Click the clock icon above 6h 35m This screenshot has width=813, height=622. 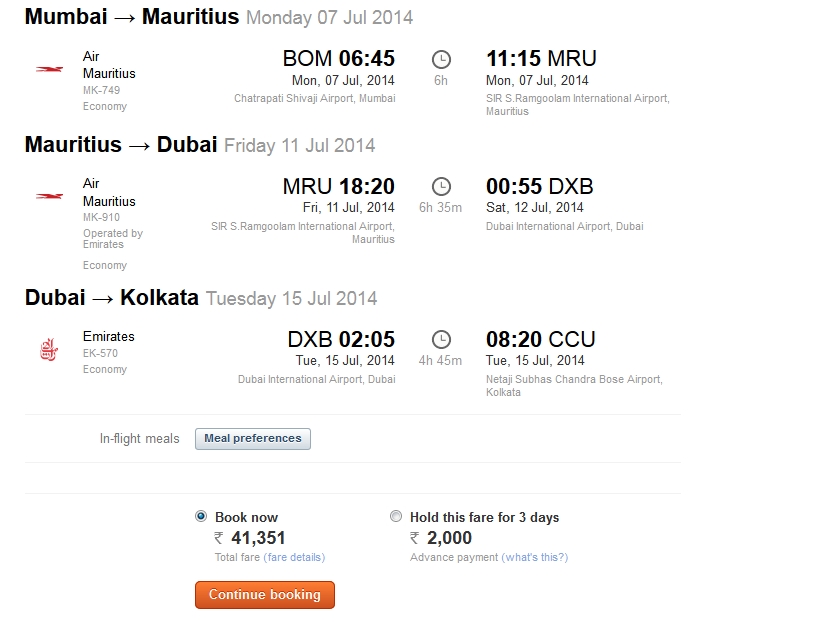coord(441,187)
